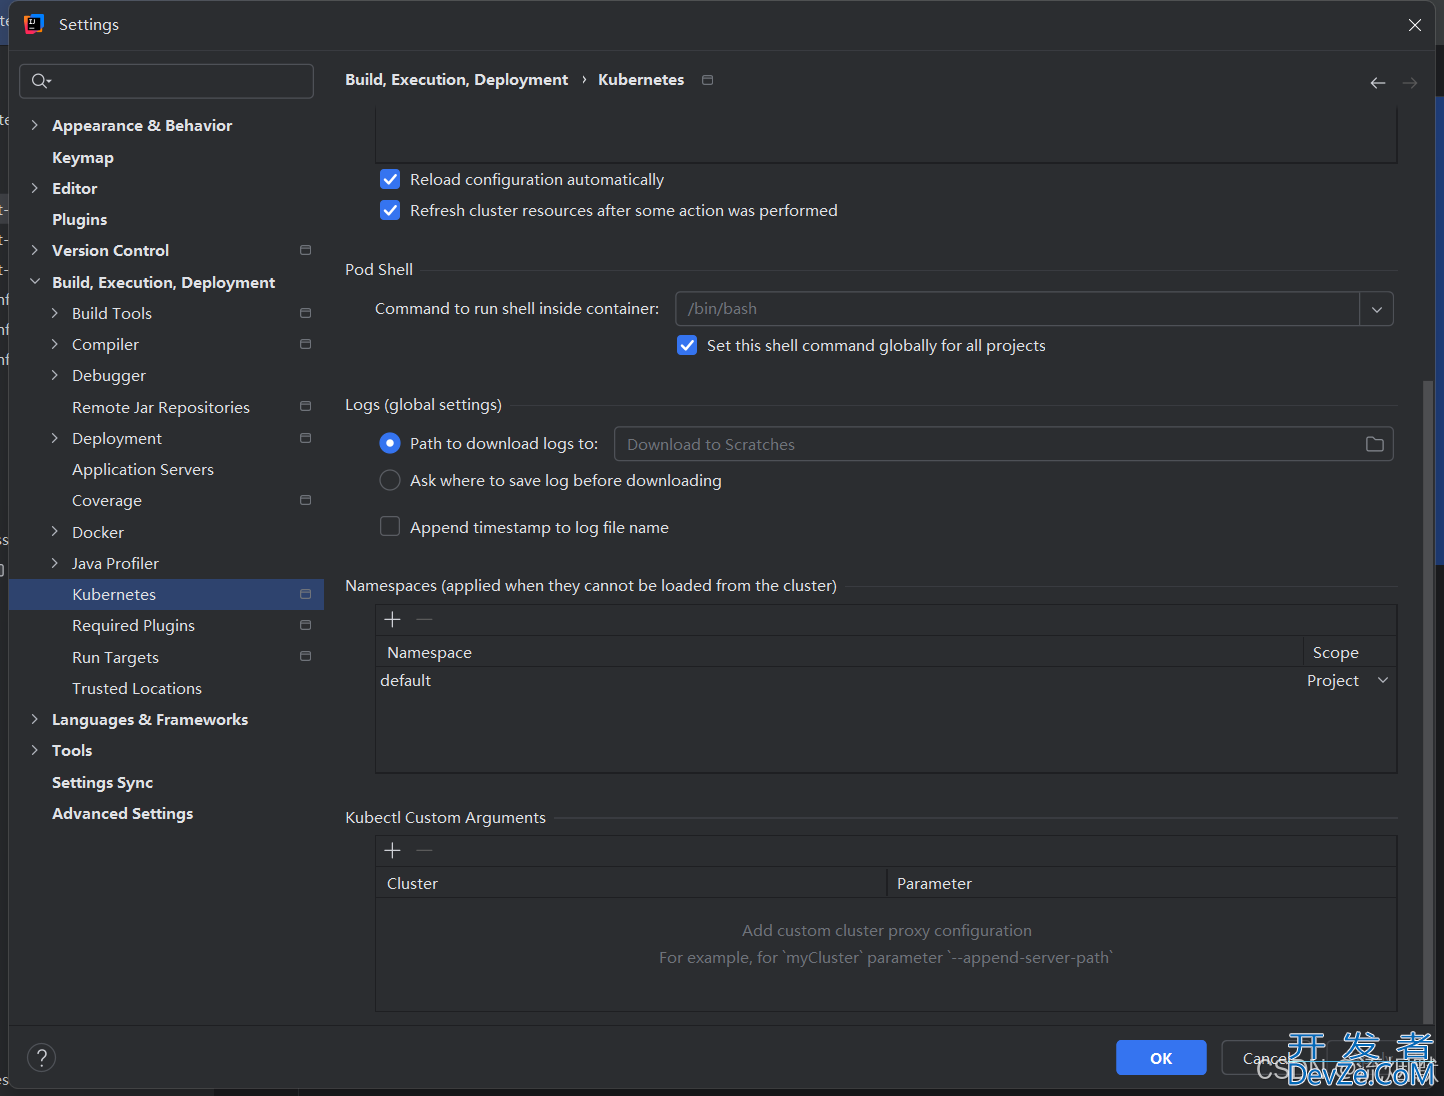The image size is (1444, 1096).
Task: Navigate back with the left arrow
Action: [1378, 83]
